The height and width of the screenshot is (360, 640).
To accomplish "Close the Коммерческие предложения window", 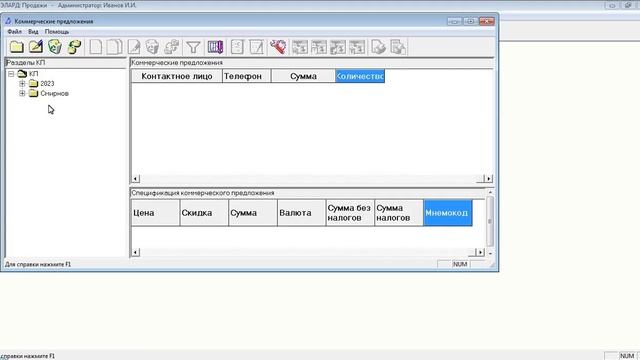I will click(487, 21).
